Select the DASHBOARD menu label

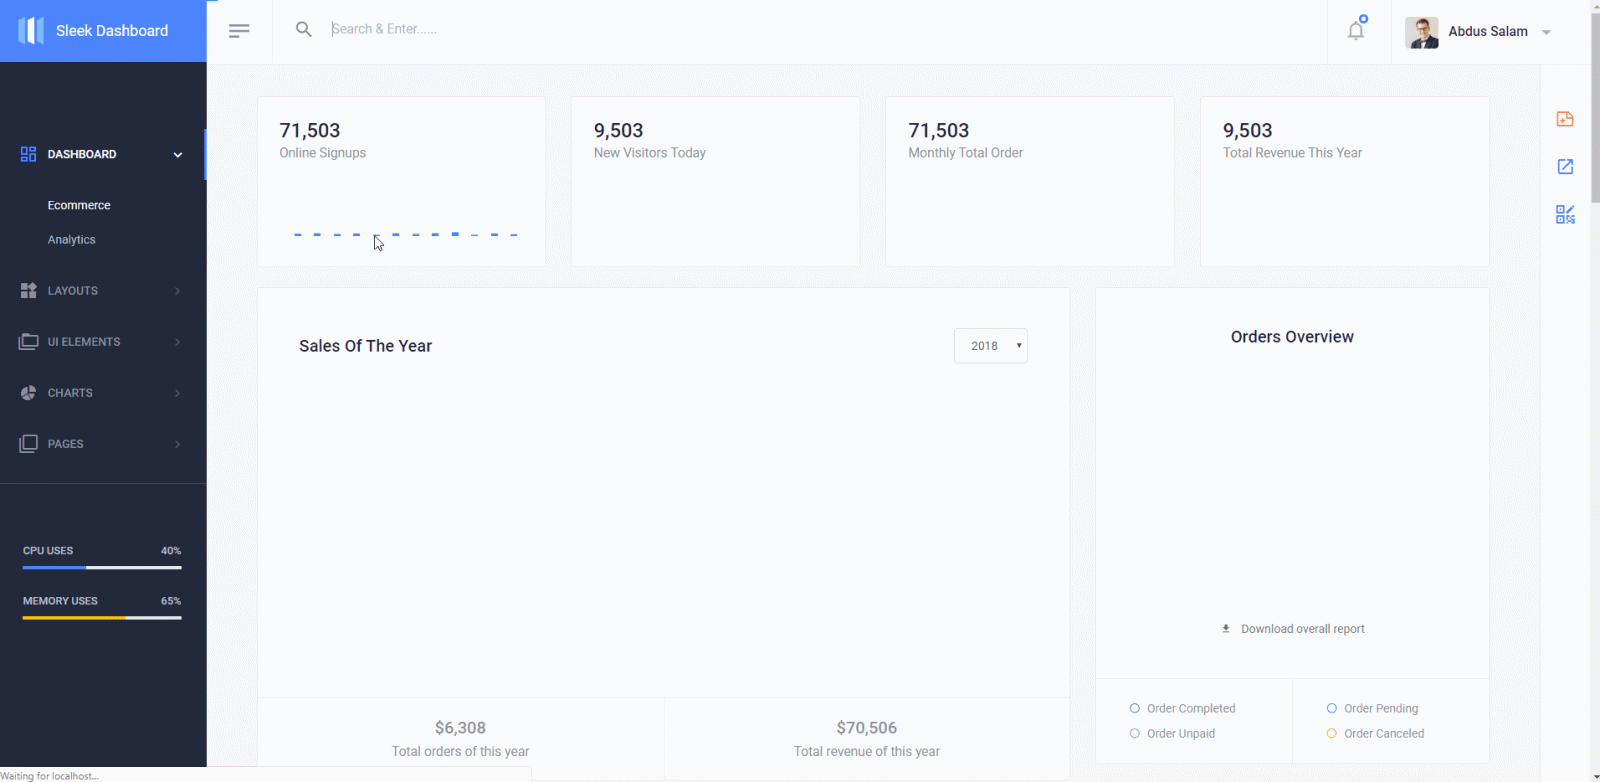[82, 154]
